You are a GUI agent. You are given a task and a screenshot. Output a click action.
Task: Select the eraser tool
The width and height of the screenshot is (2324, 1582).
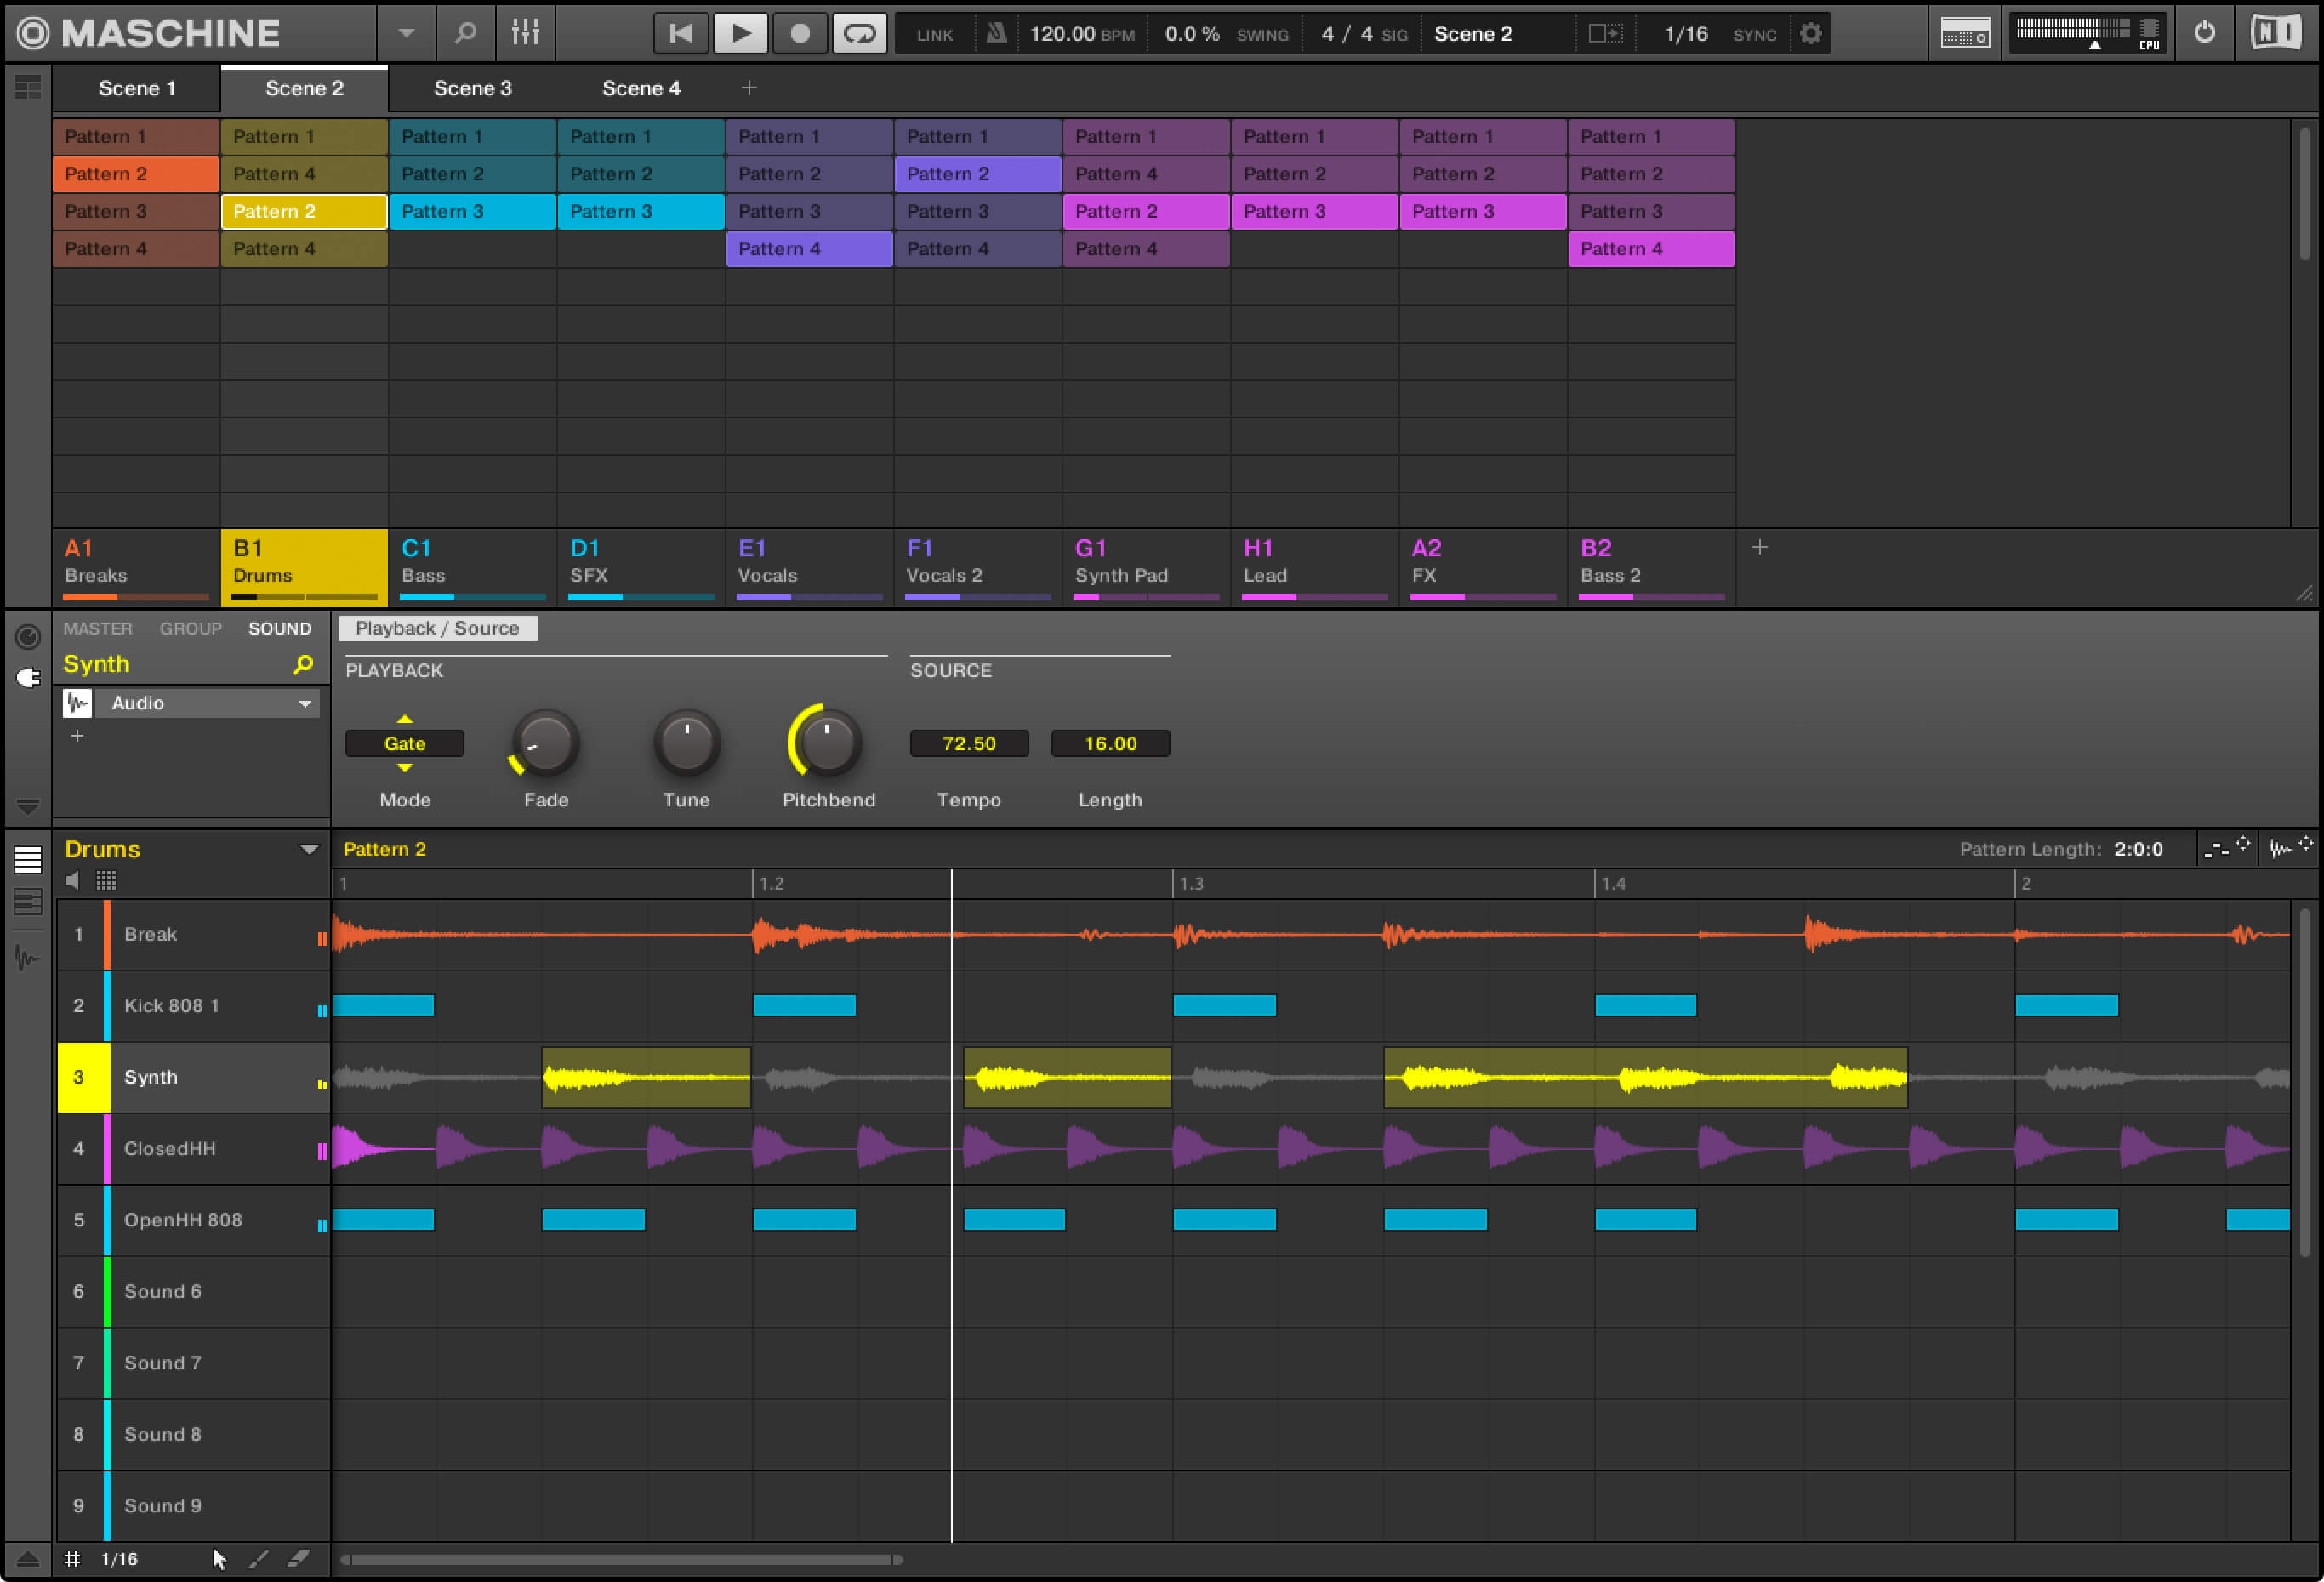(x=298, y=1559)
